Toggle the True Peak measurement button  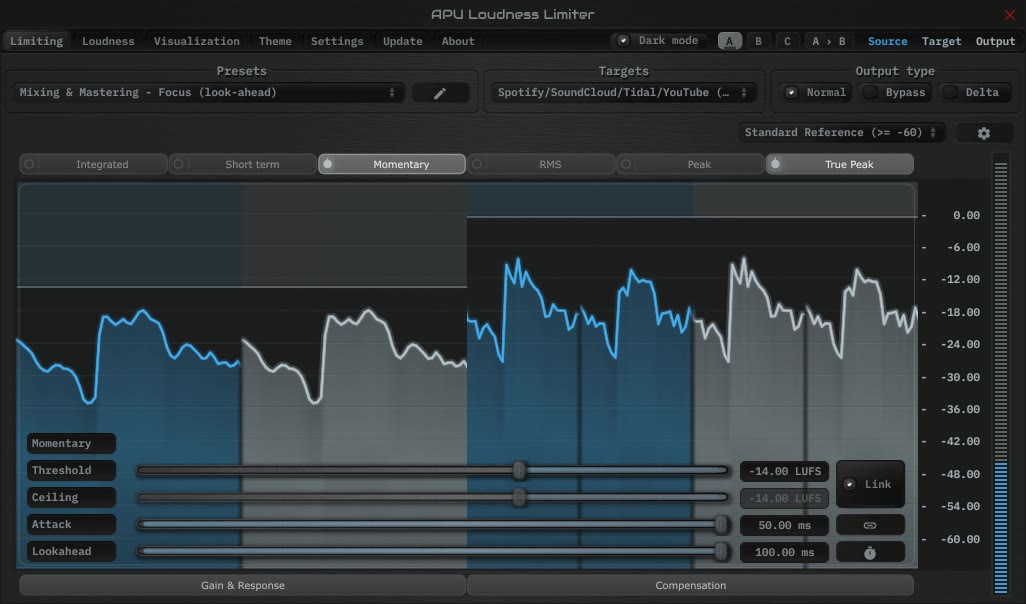(840, 164)
